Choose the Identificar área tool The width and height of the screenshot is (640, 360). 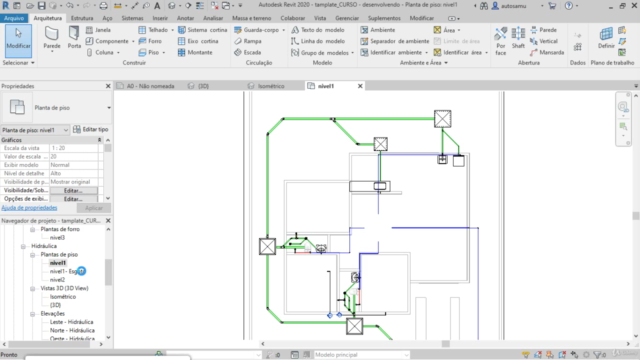pos(458,52)
